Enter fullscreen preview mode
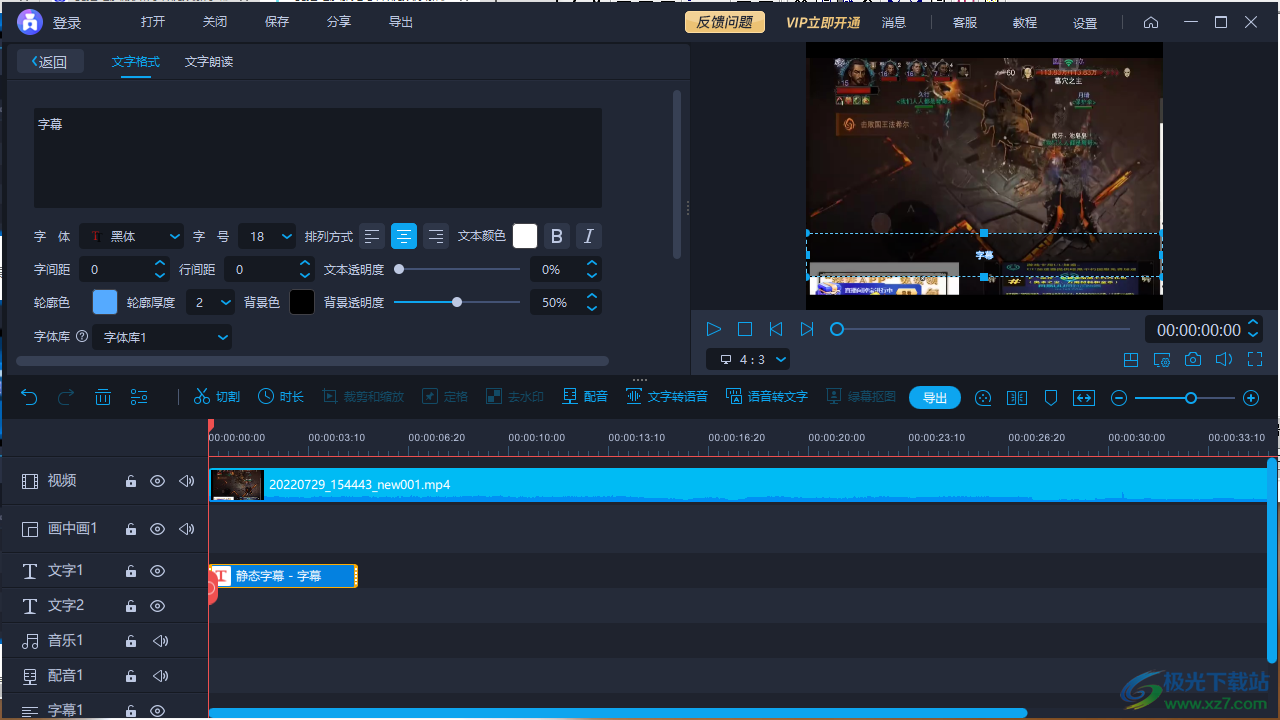The height and width of the screenshot is (720, 1280). [1255, 360]
